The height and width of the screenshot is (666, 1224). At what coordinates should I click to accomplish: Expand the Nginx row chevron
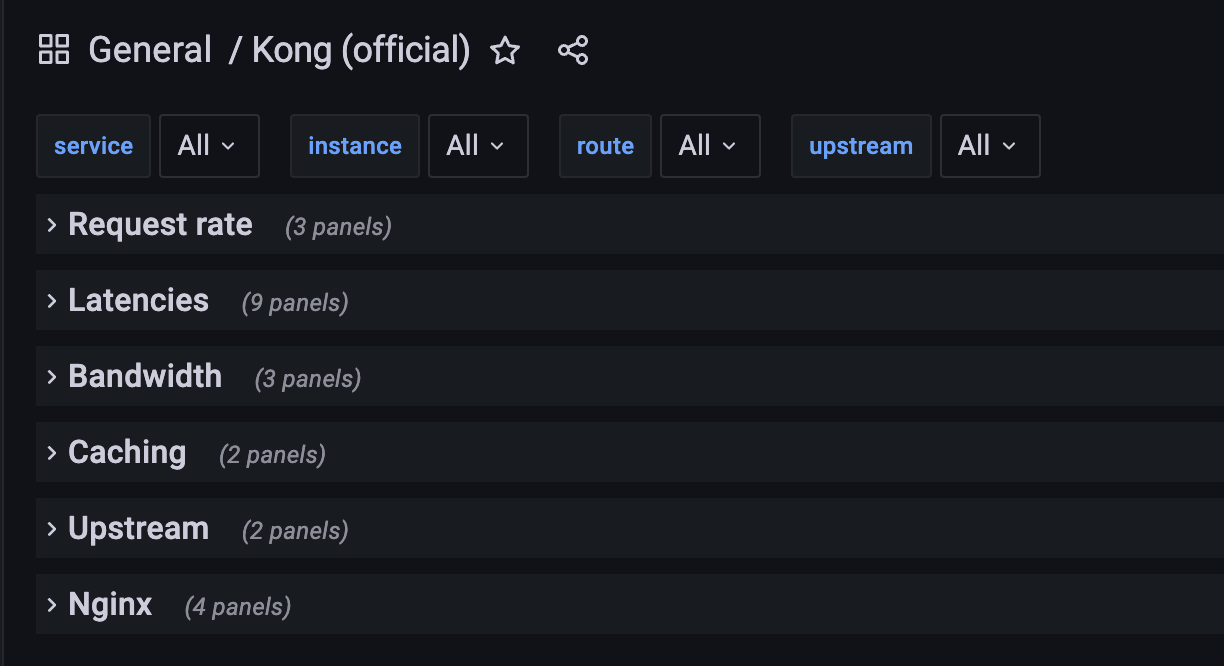coord(52,605)
